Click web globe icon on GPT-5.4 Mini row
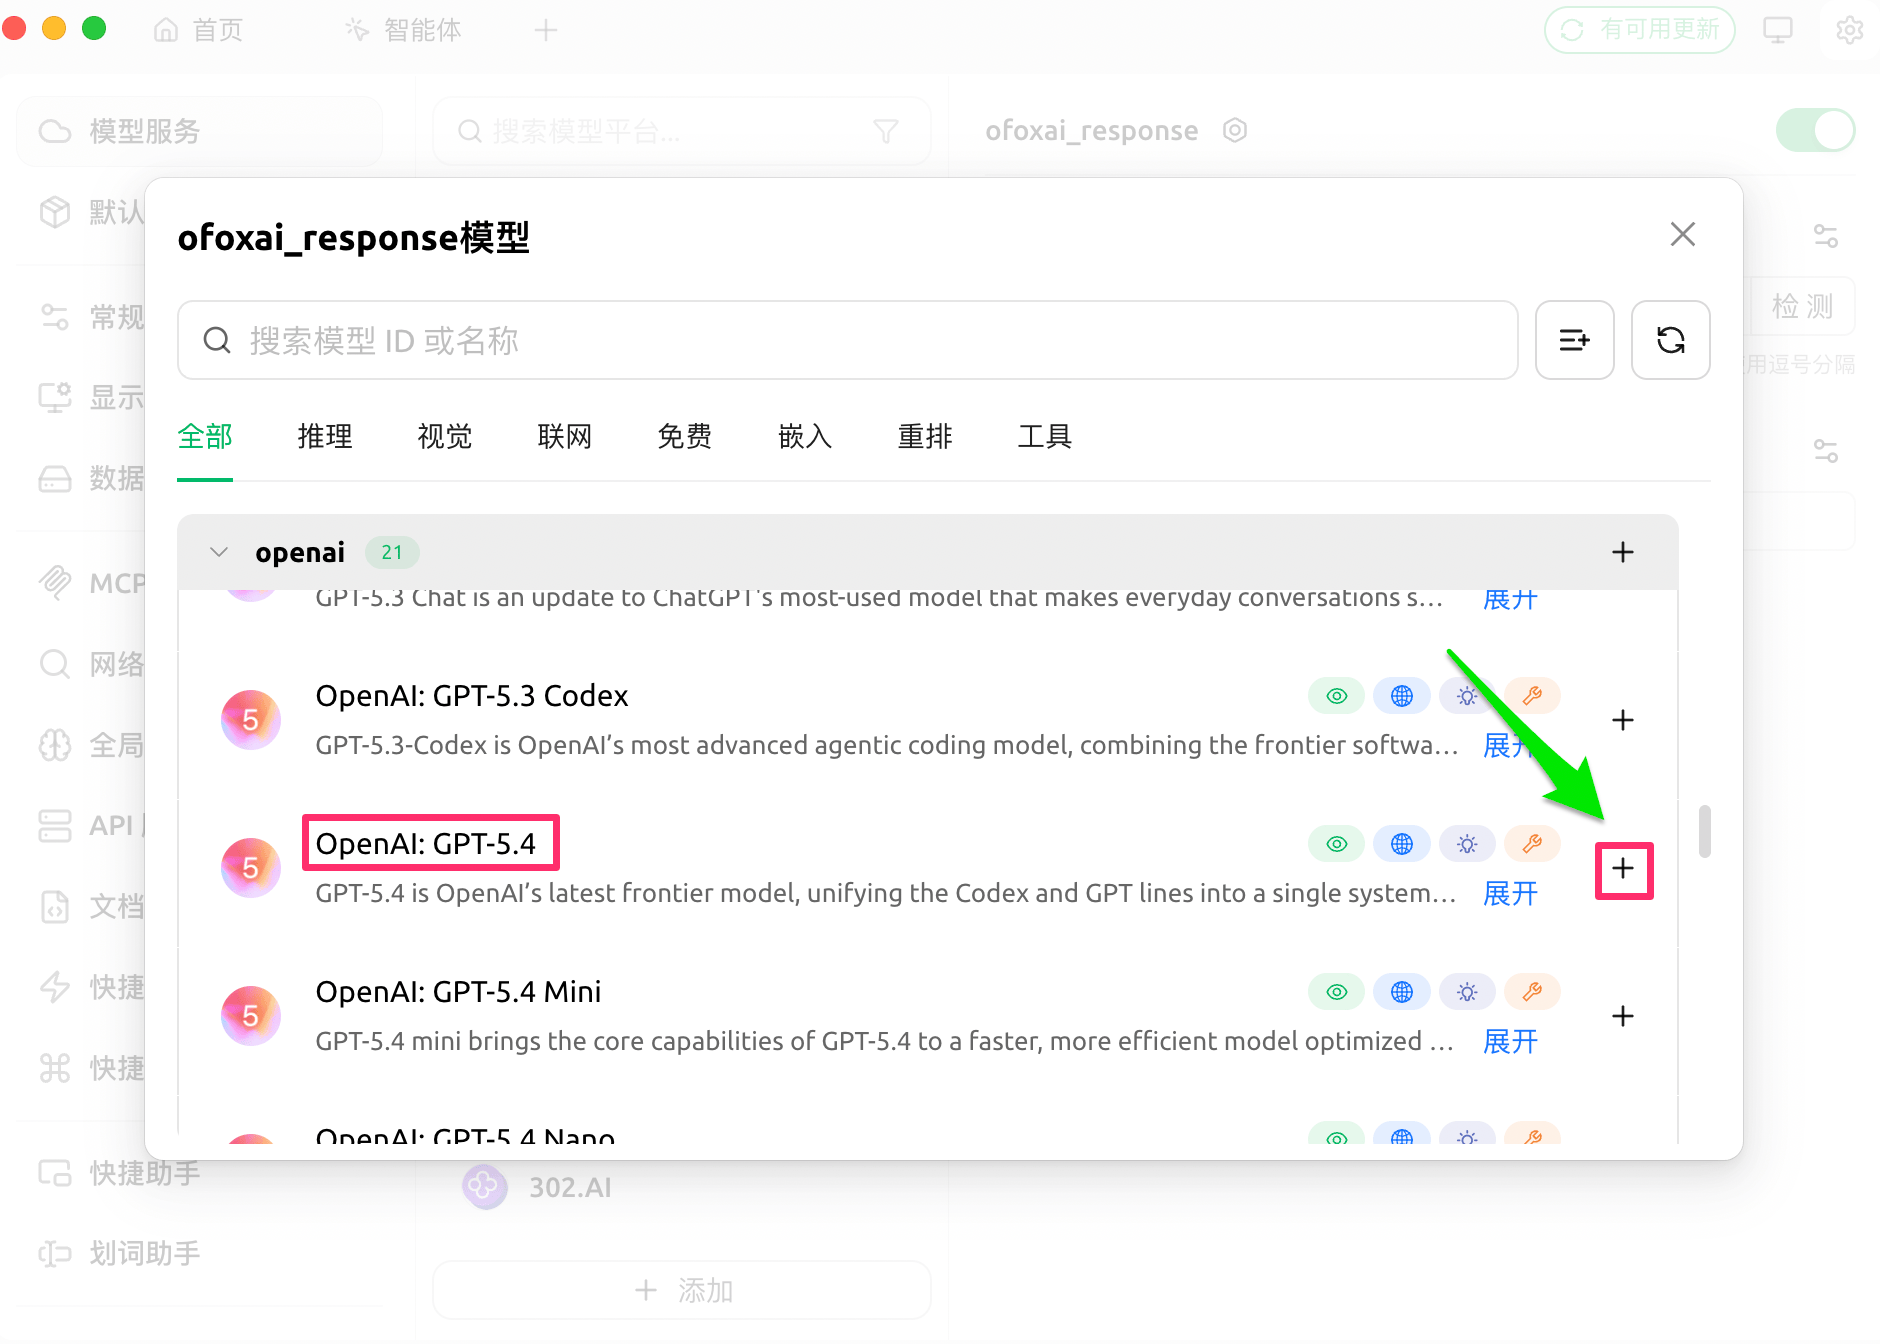Screen dimensions: 1880x1344 (x=1402, y=992)
